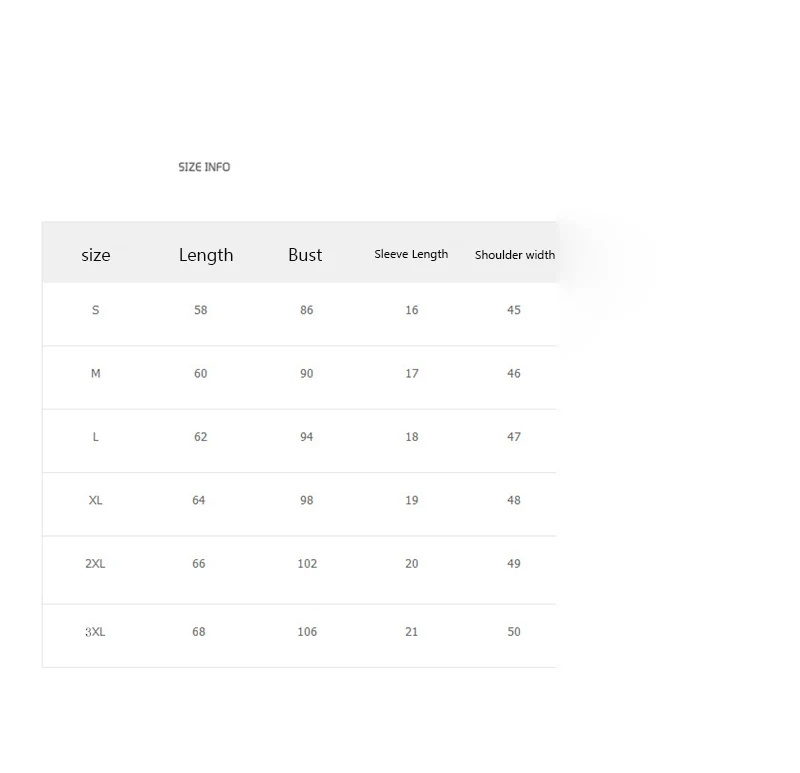800x773 pixels.
Task: Click the M size row label
Action: tap(95, 373)
